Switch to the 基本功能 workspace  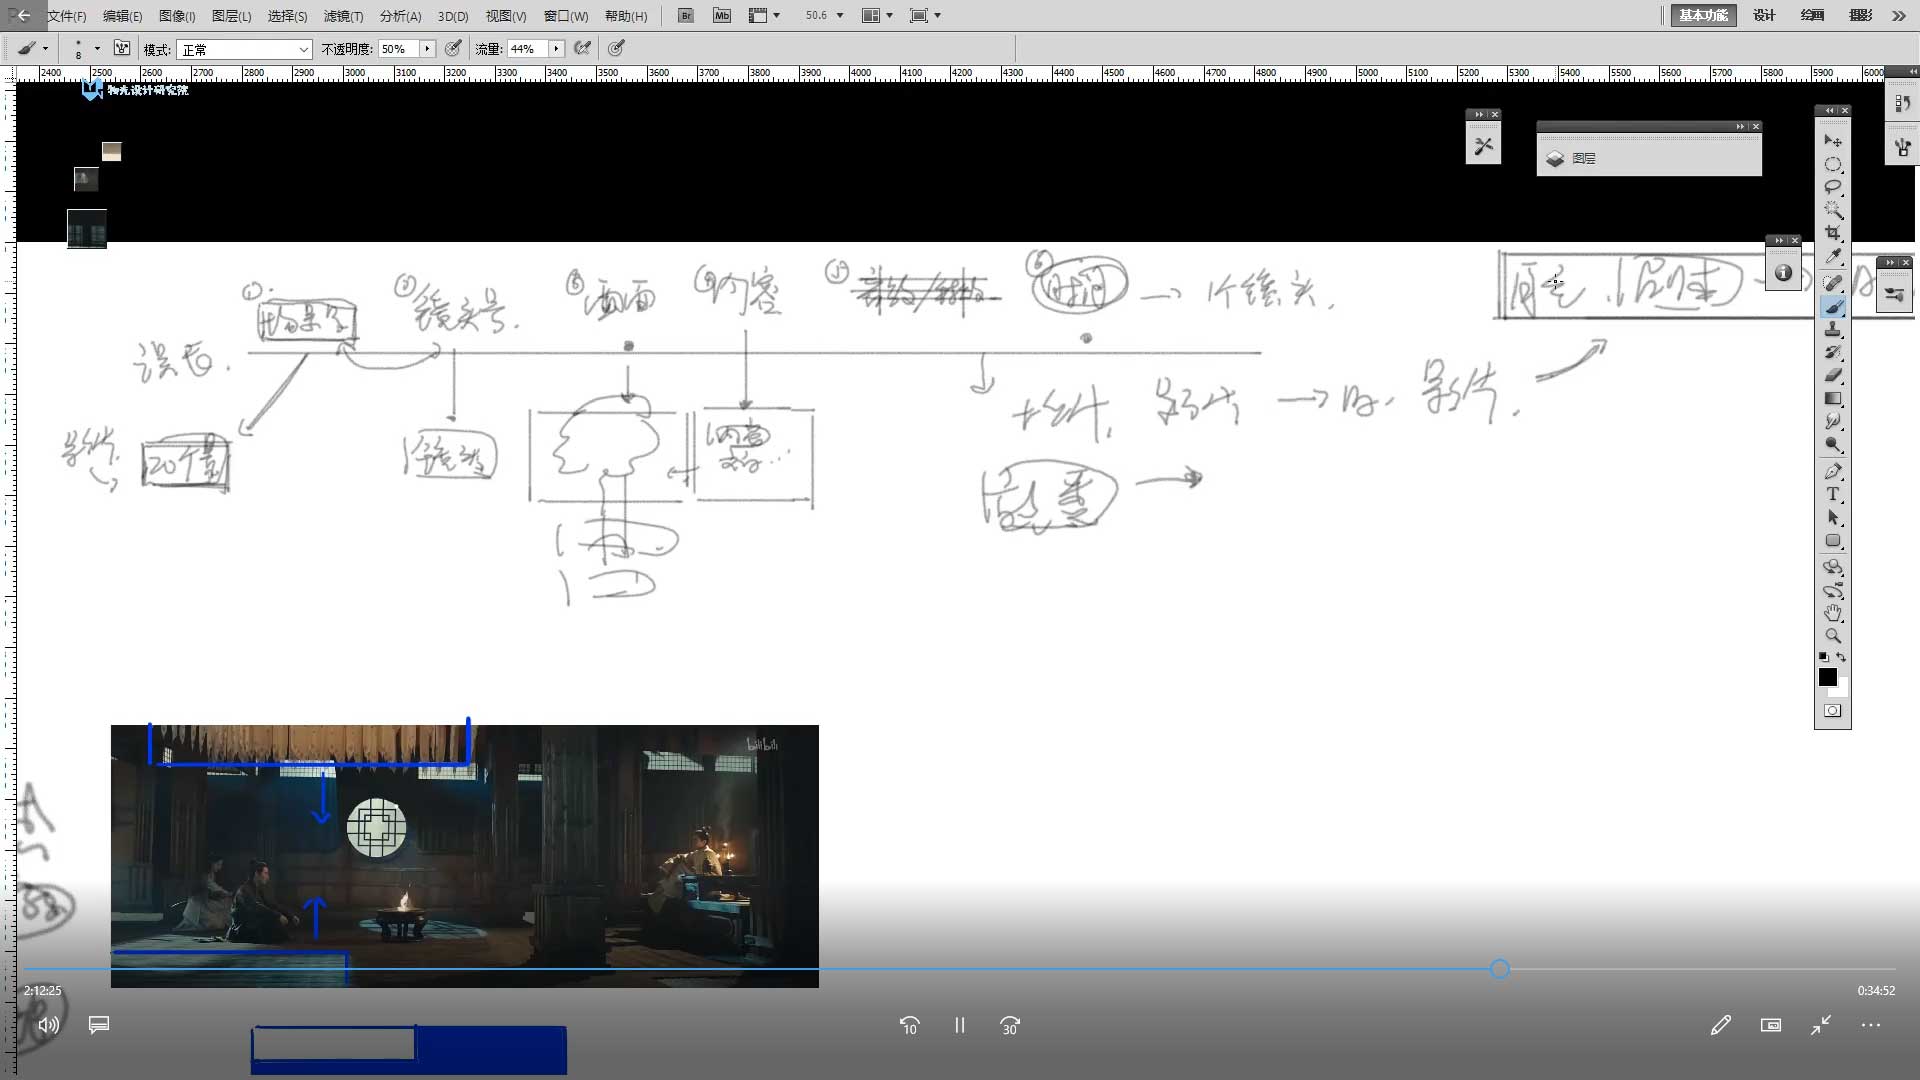click(x=1703, y=15)
